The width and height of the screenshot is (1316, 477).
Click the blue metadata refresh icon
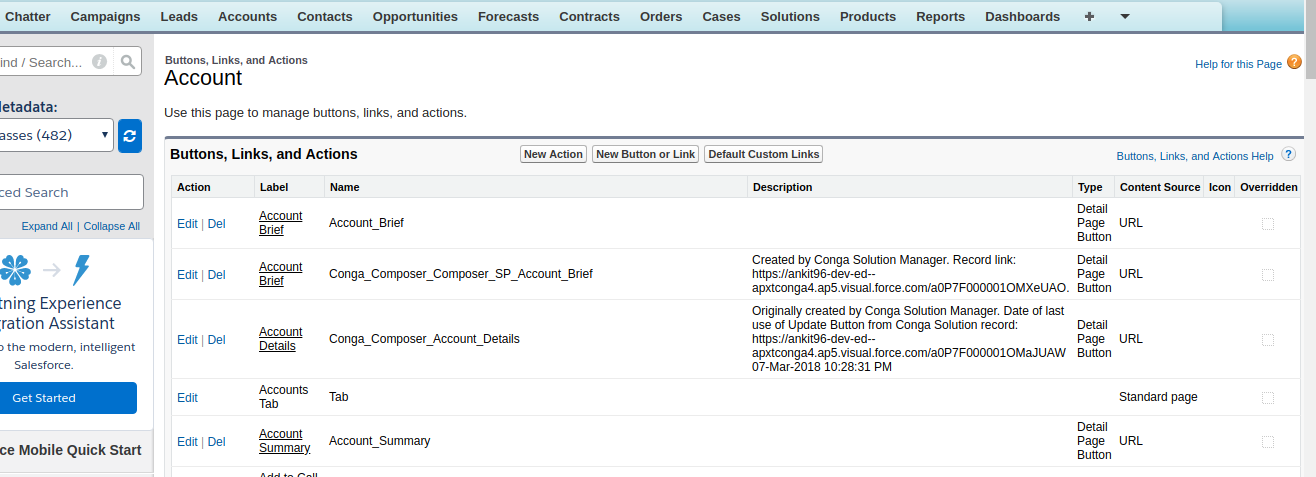(x=130, y=136)
